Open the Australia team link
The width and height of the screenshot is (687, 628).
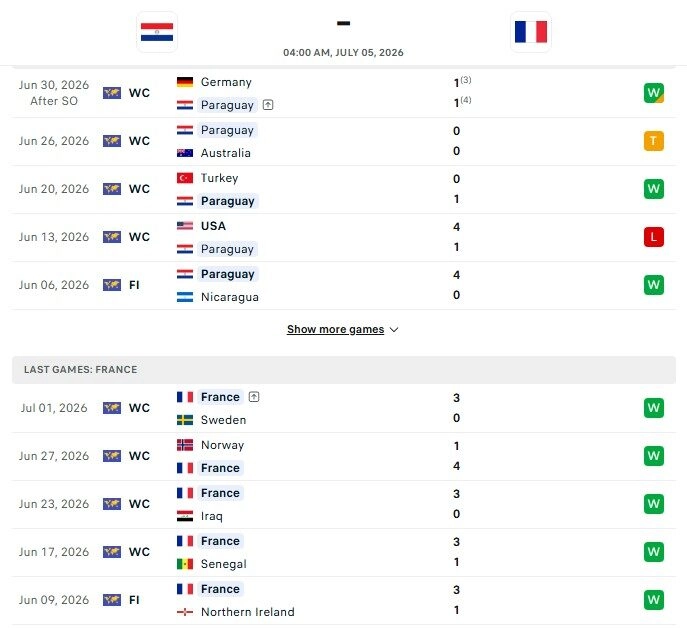point(226,153)
